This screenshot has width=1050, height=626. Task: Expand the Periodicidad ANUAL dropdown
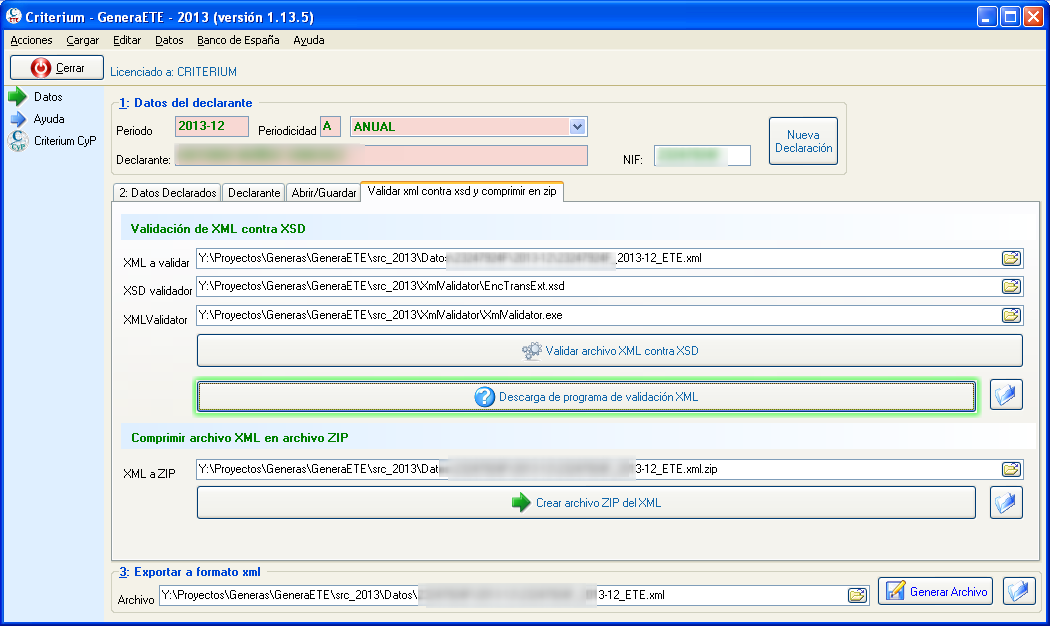577,127
